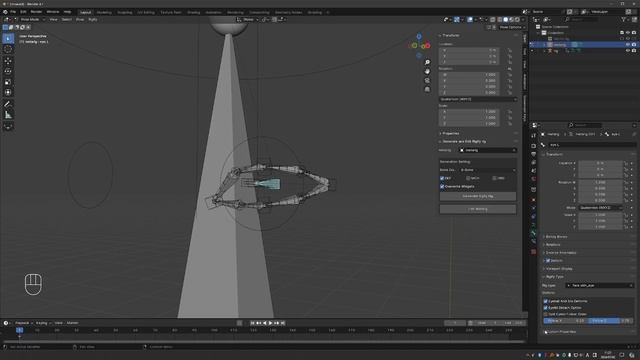
Task: Select the Measure tool
Action: point(8,115)
